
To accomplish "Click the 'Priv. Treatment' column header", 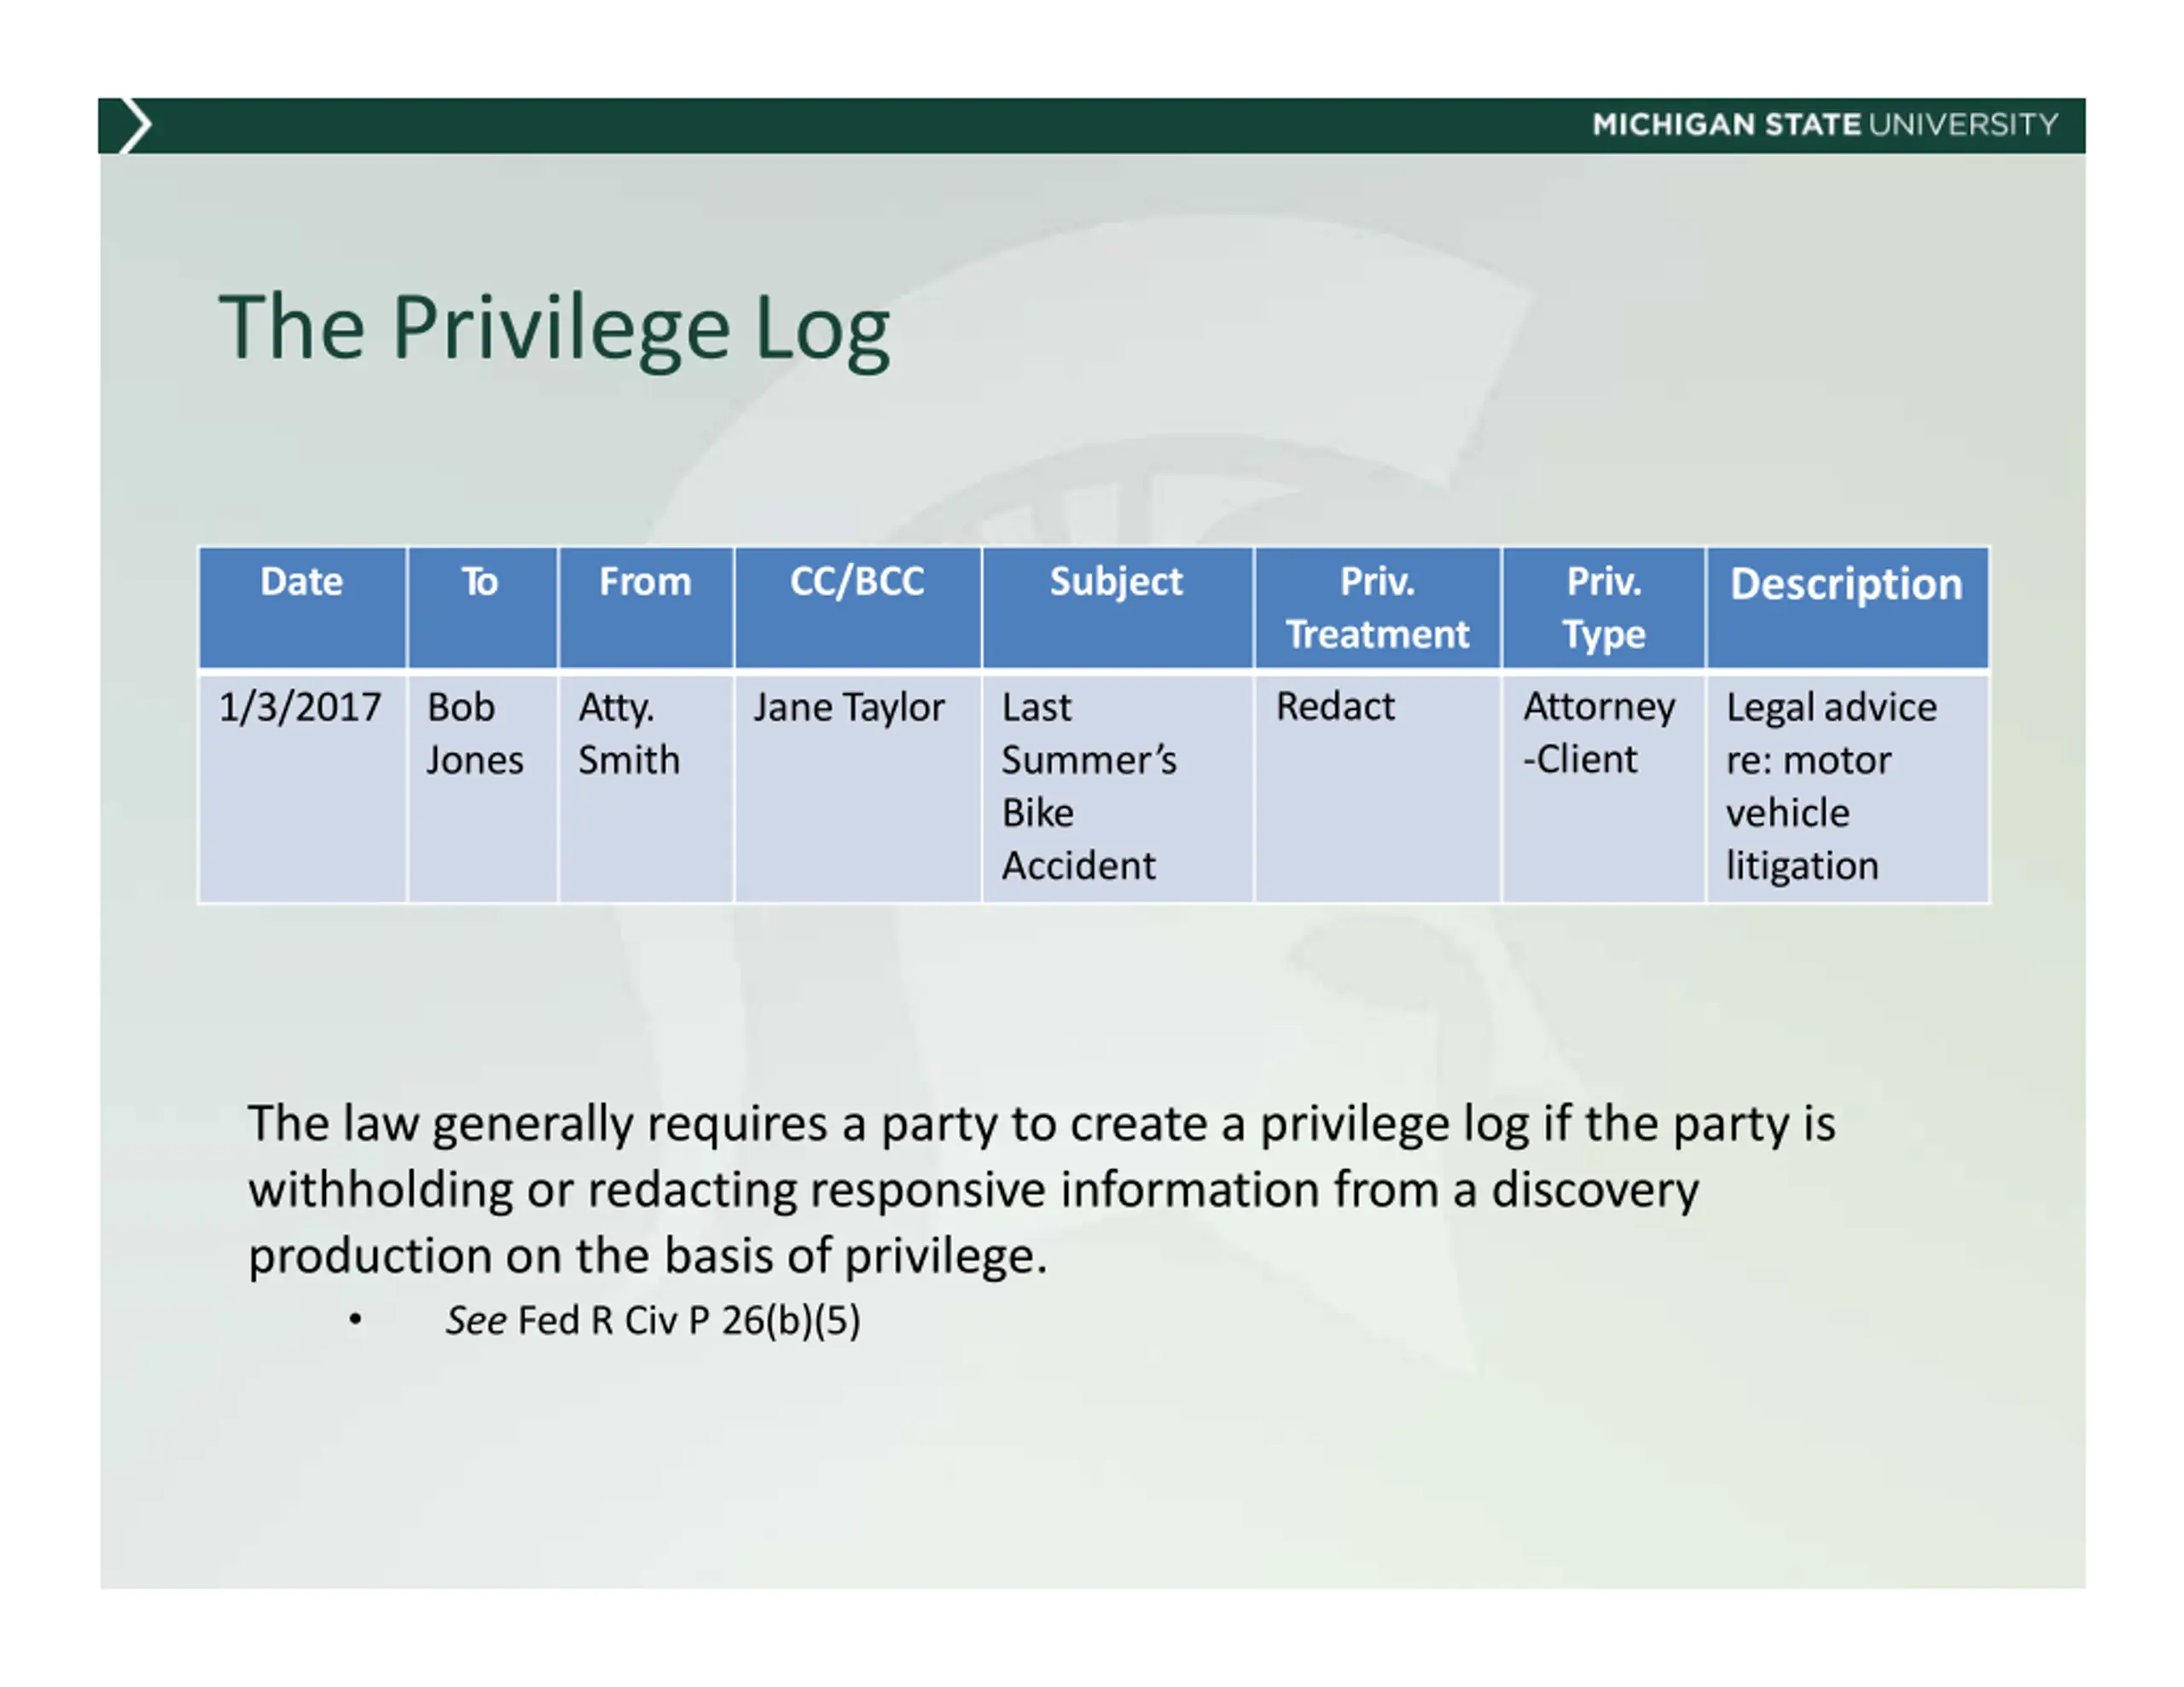I will tap(1378, 607).
